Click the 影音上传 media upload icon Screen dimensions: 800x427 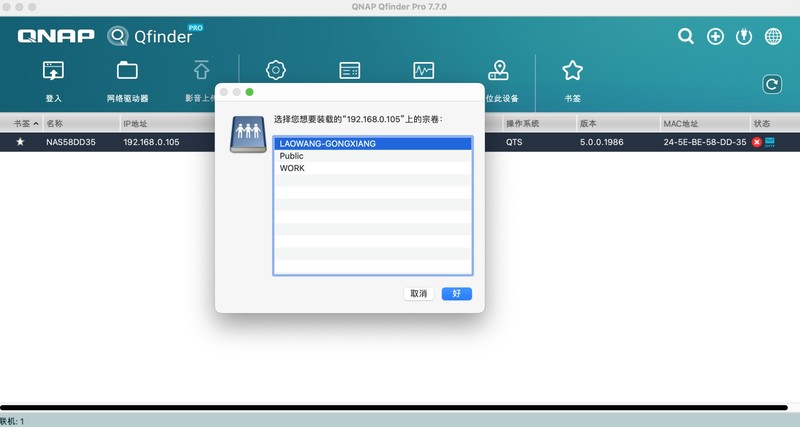202,71
